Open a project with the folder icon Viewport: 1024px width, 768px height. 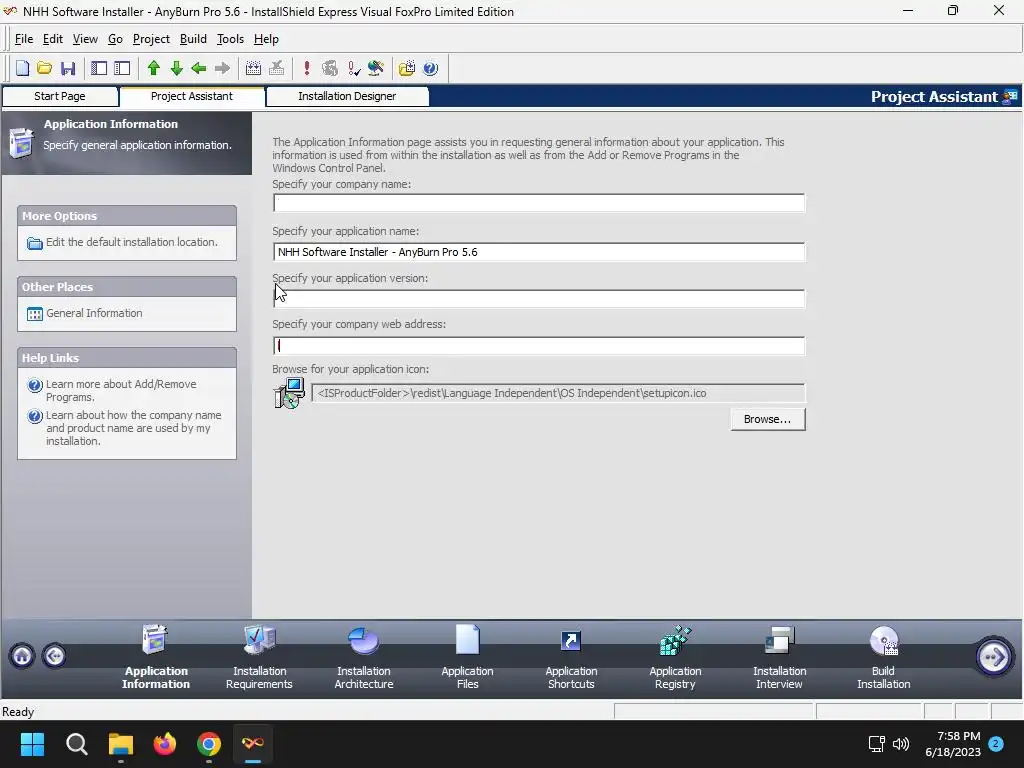[44, 68]
